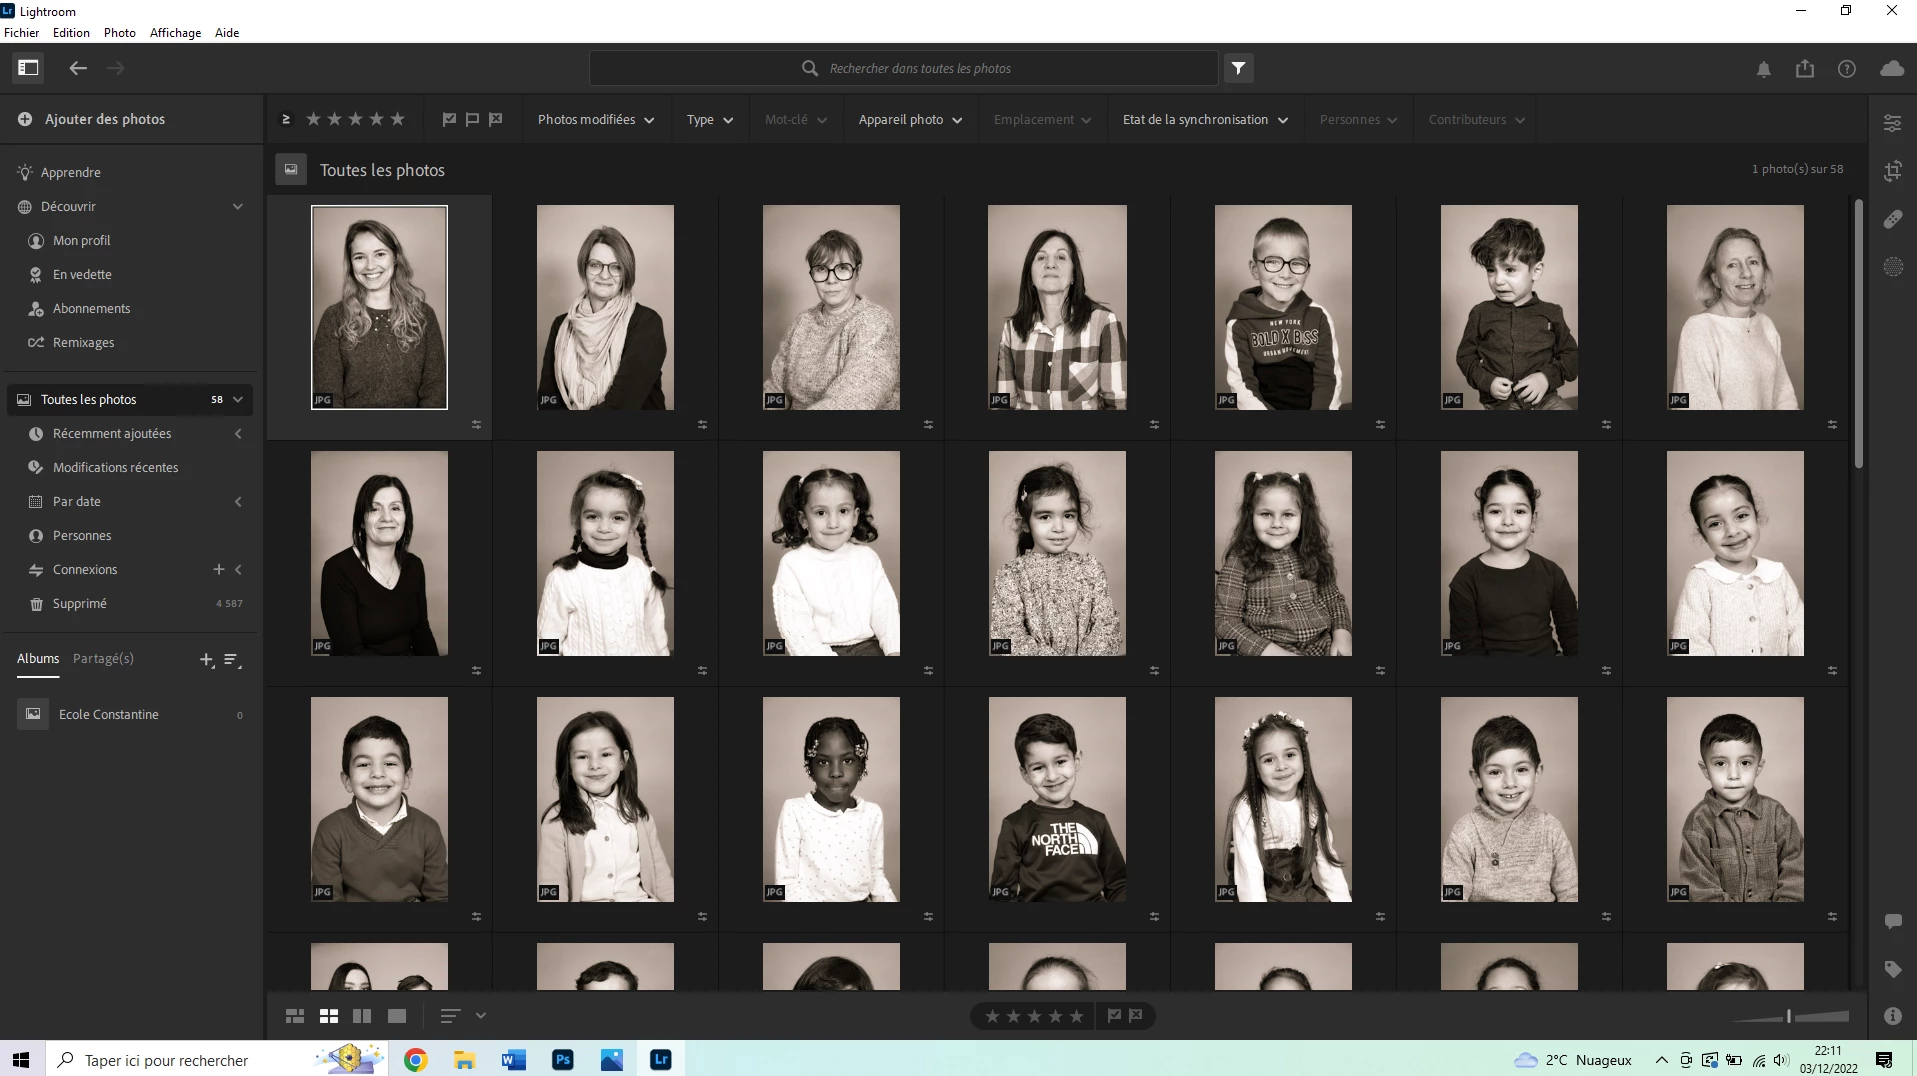Go back with the left arrow

pyautogui.click(x=78, y=68)
